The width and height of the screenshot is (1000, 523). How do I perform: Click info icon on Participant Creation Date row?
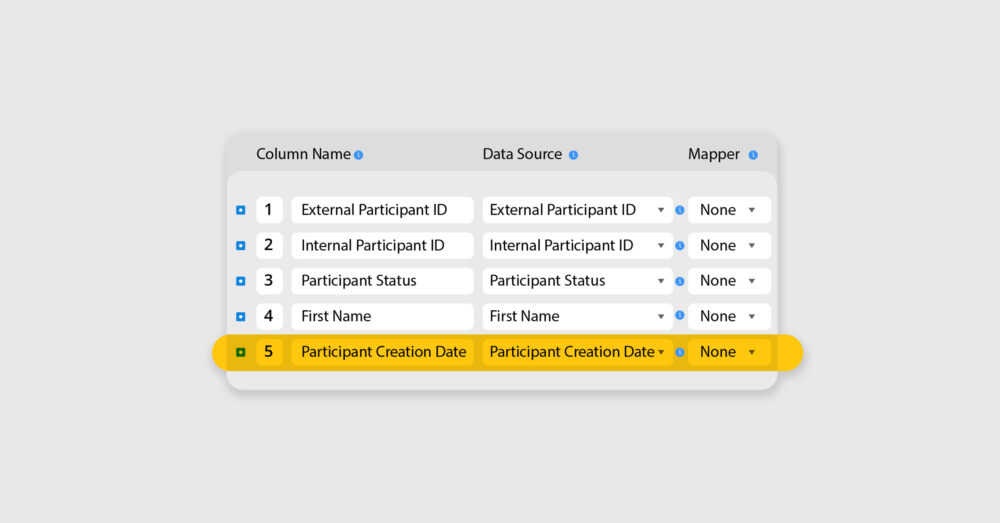tap(680, 352)
